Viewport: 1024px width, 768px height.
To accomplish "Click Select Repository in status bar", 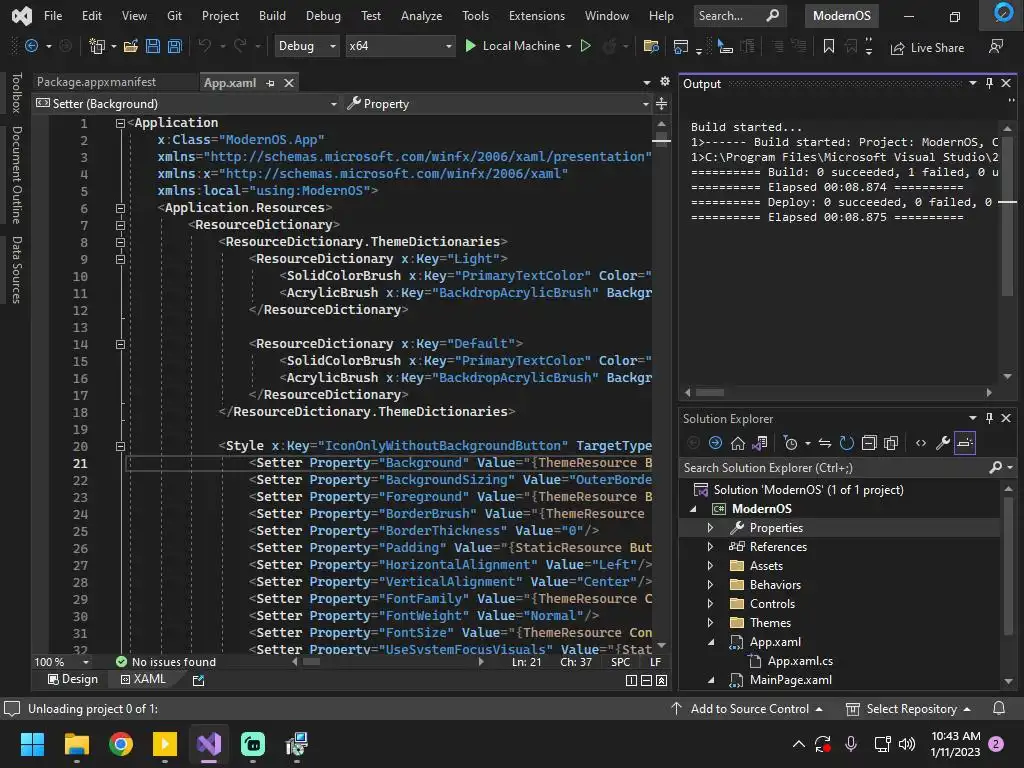I will point(910,709).
